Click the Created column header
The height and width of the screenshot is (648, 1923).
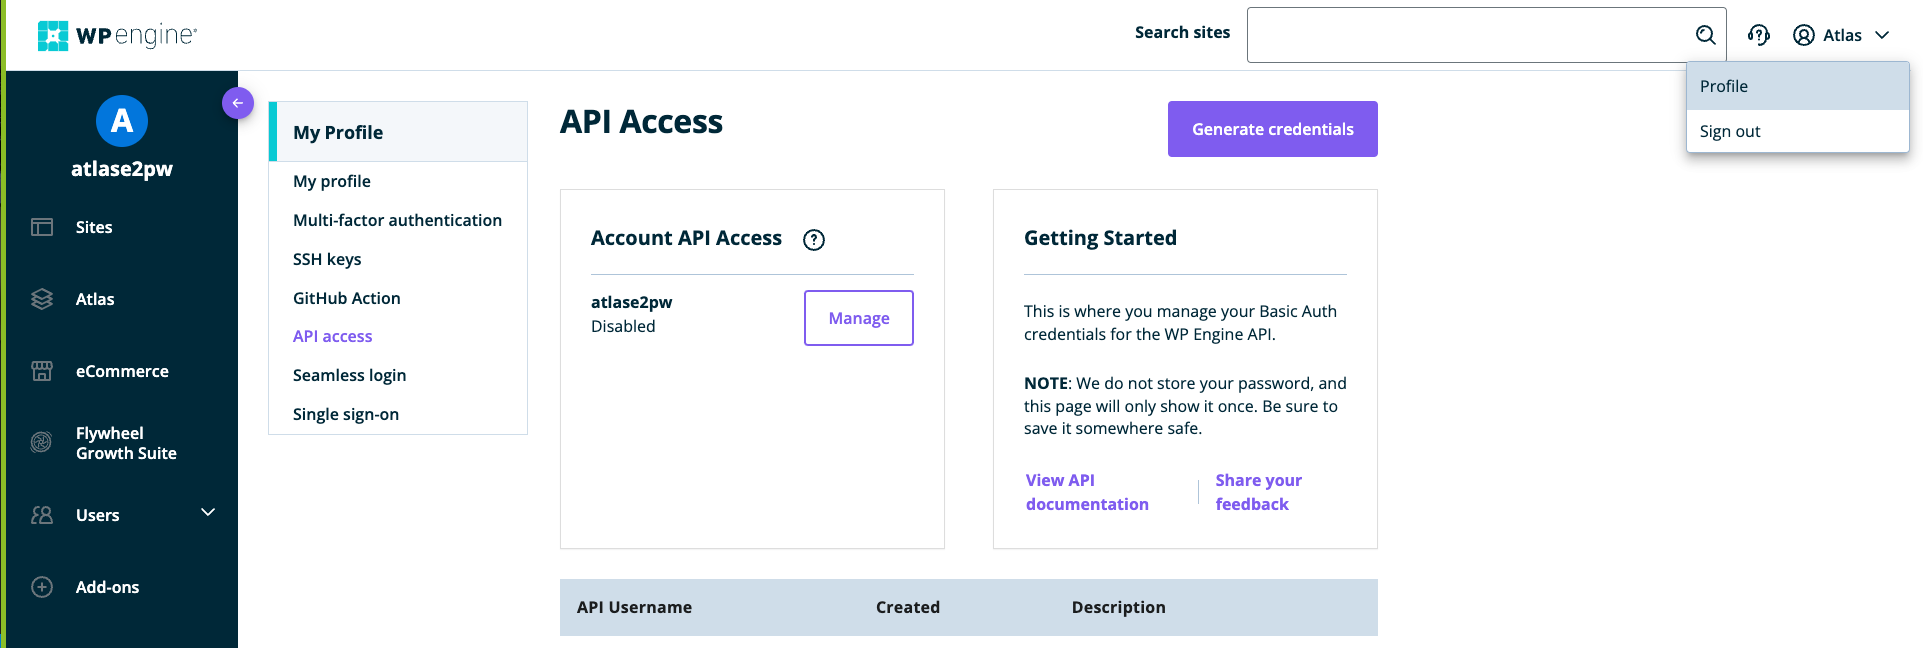pyautogui.click(x=907, y=607)
